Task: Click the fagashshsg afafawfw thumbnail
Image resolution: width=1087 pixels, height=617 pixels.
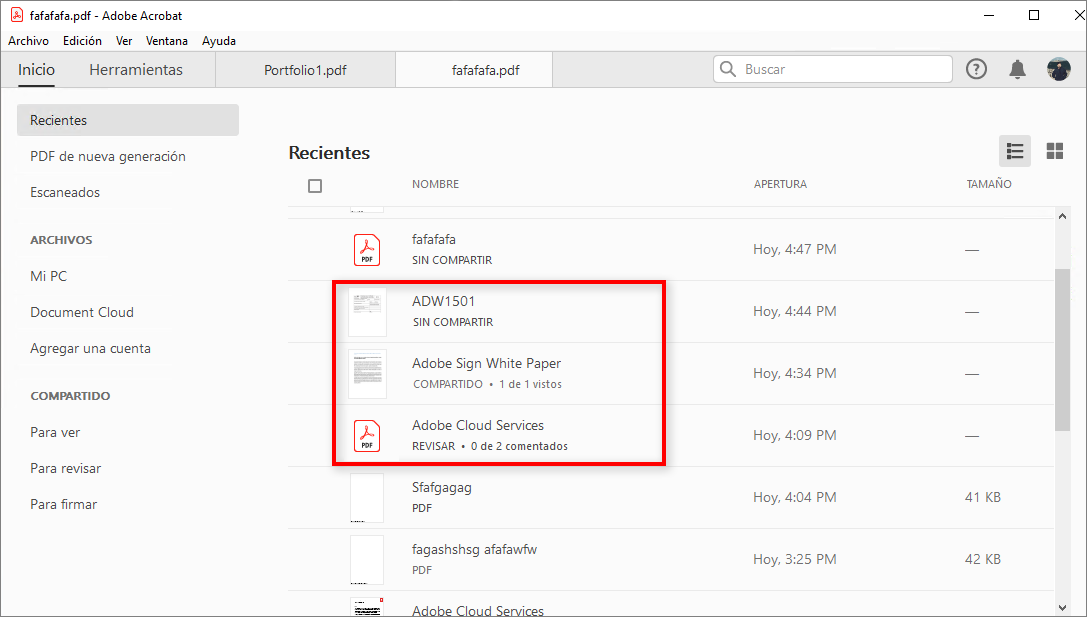Action: pyautogui.click(x=367, y=559)
